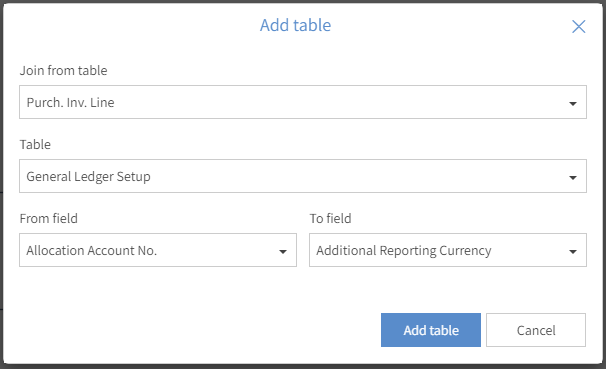Click the From field label

click(x=49, y=218)
